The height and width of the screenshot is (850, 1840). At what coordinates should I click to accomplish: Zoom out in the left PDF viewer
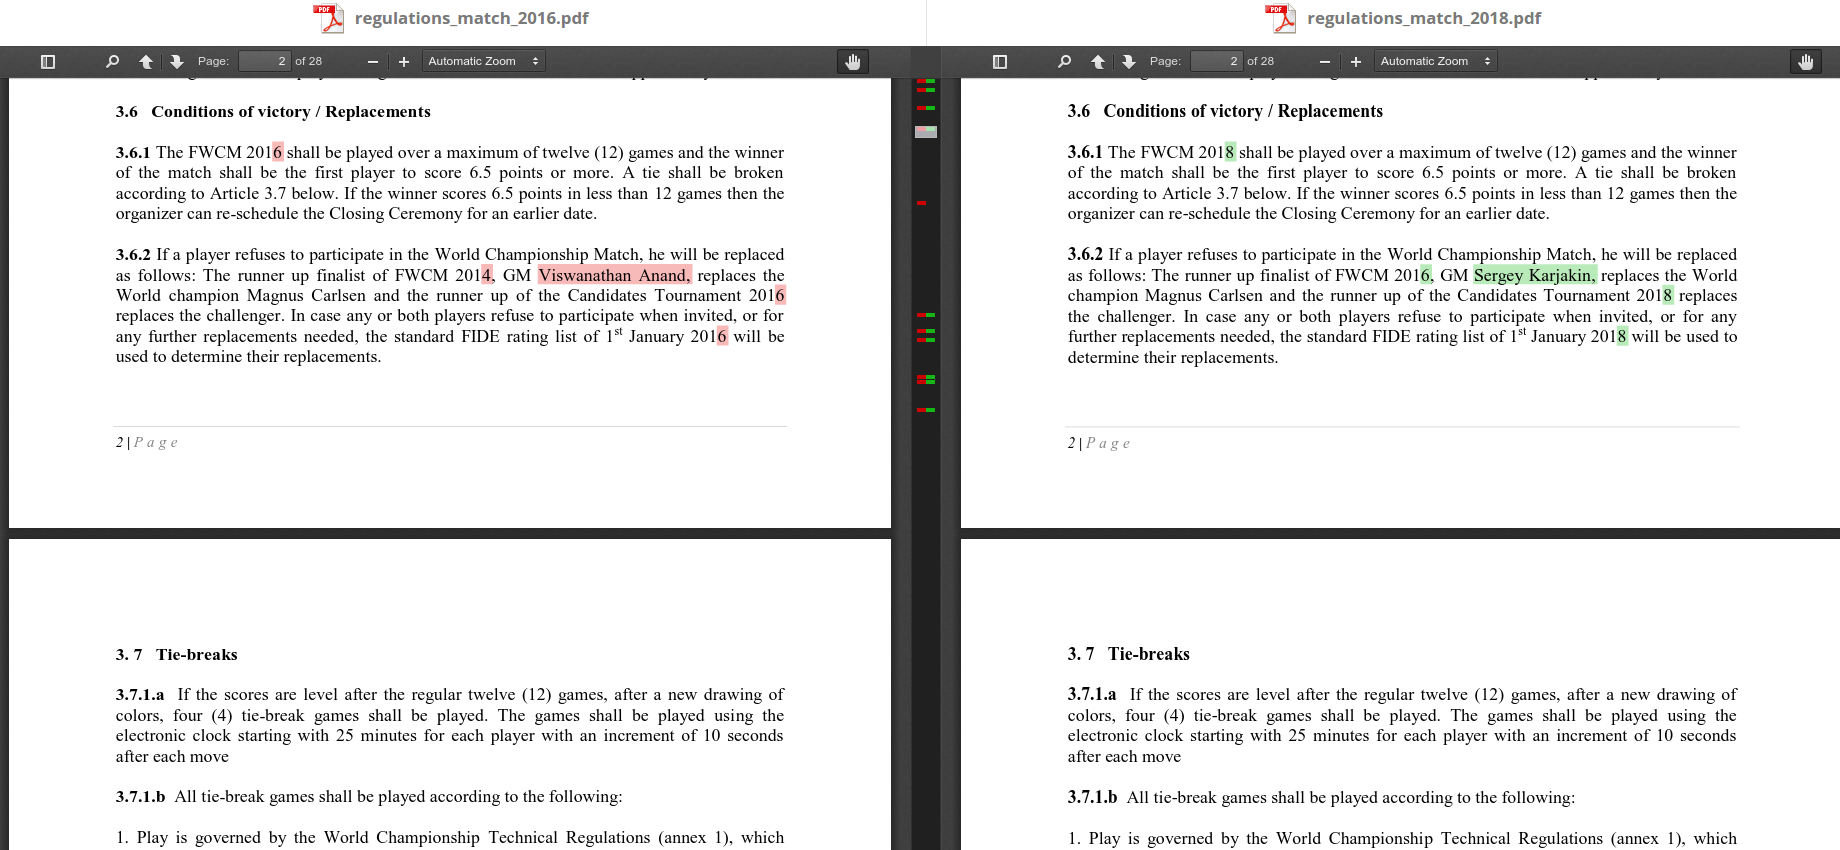(x=373, y=62)
